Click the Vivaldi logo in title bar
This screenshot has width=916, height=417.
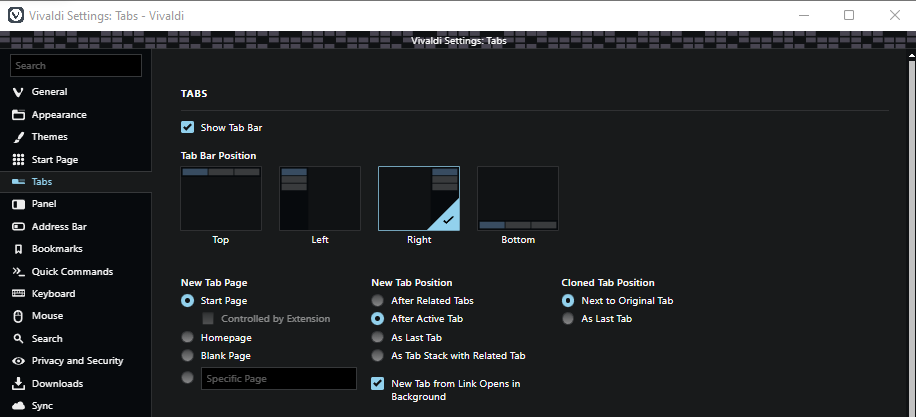[18, 16]
